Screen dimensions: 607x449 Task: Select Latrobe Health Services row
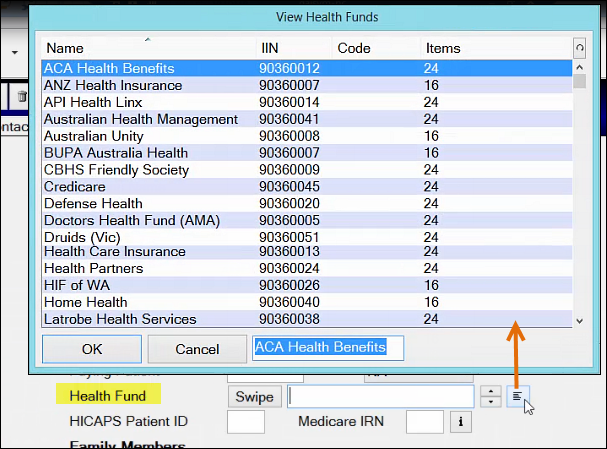click(307, 319)
